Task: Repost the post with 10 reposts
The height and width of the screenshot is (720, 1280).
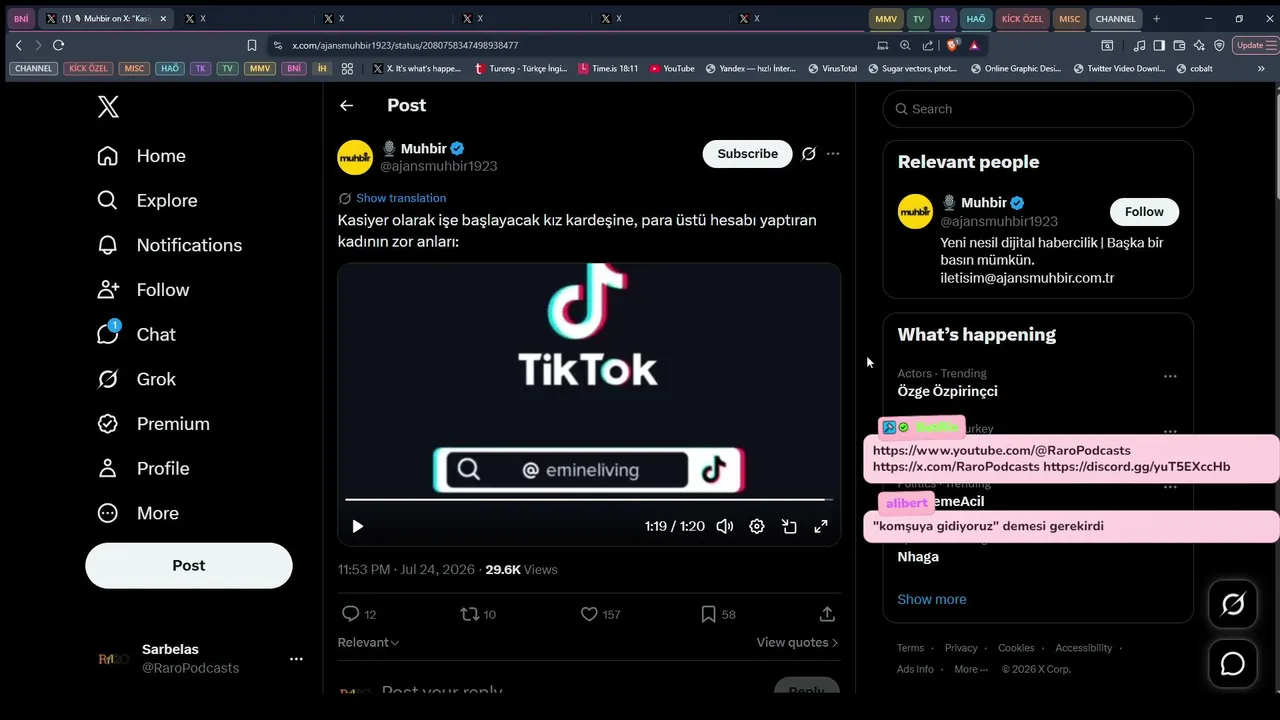Action: click(470, 614)
